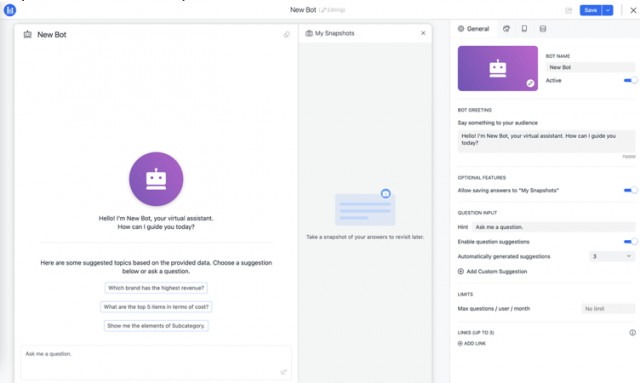Screen dimensions: 640x383
Task: Click the send icon in question box
Action: pos(283,372)
